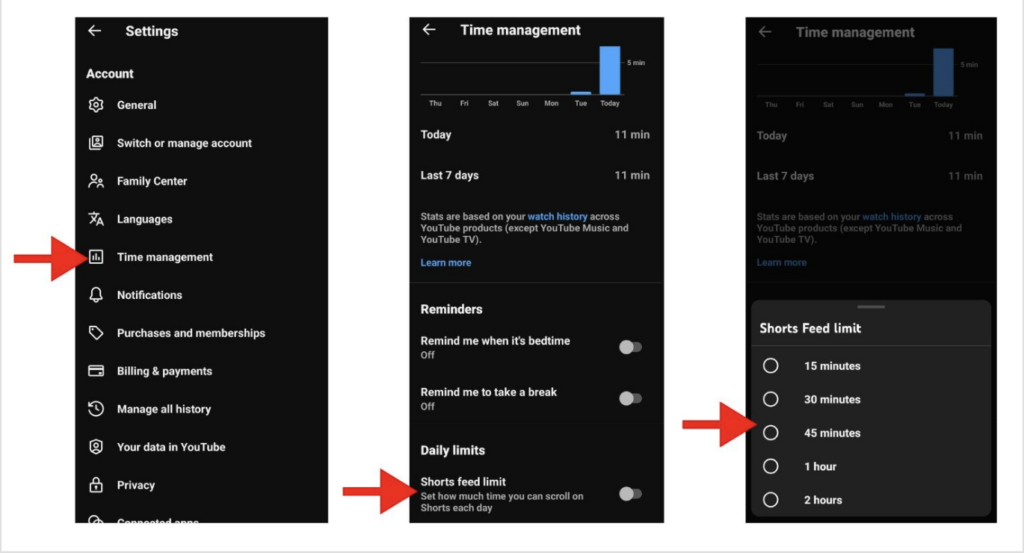Open Billing & payments menu item
1024x553 pixels.
tap(164, 371)
